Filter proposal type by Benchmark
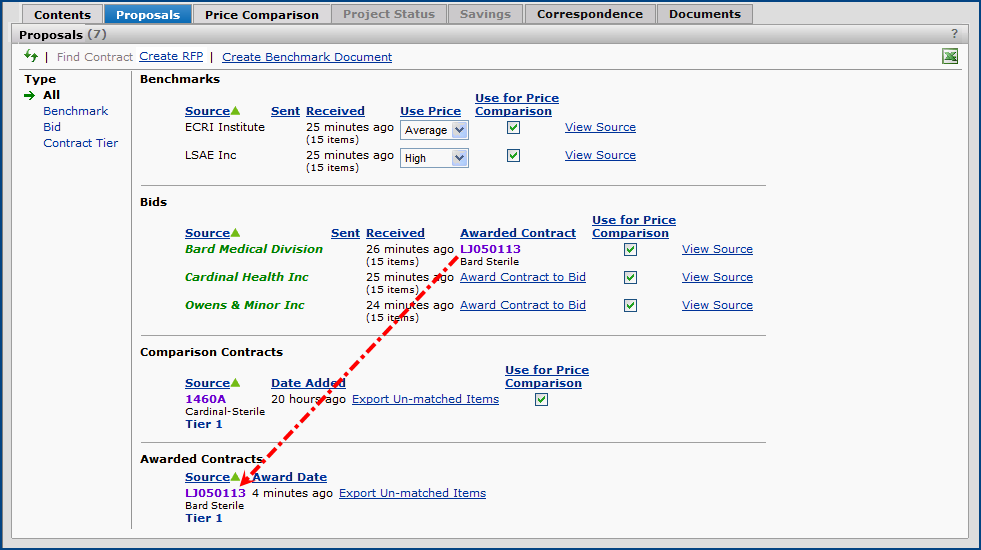Screen dimensions: 981x550 coord(75,111)
